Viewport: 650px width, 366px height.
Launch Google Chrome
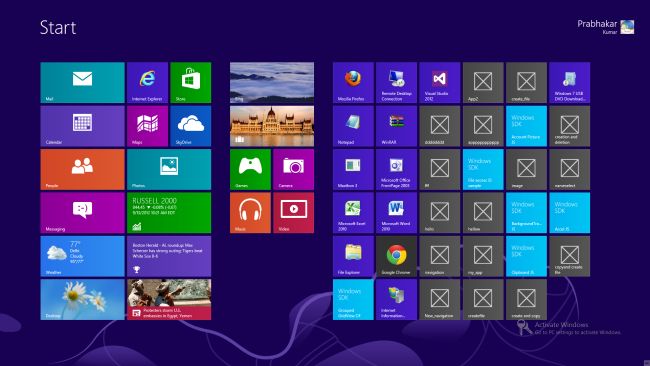tap(396, 256)
